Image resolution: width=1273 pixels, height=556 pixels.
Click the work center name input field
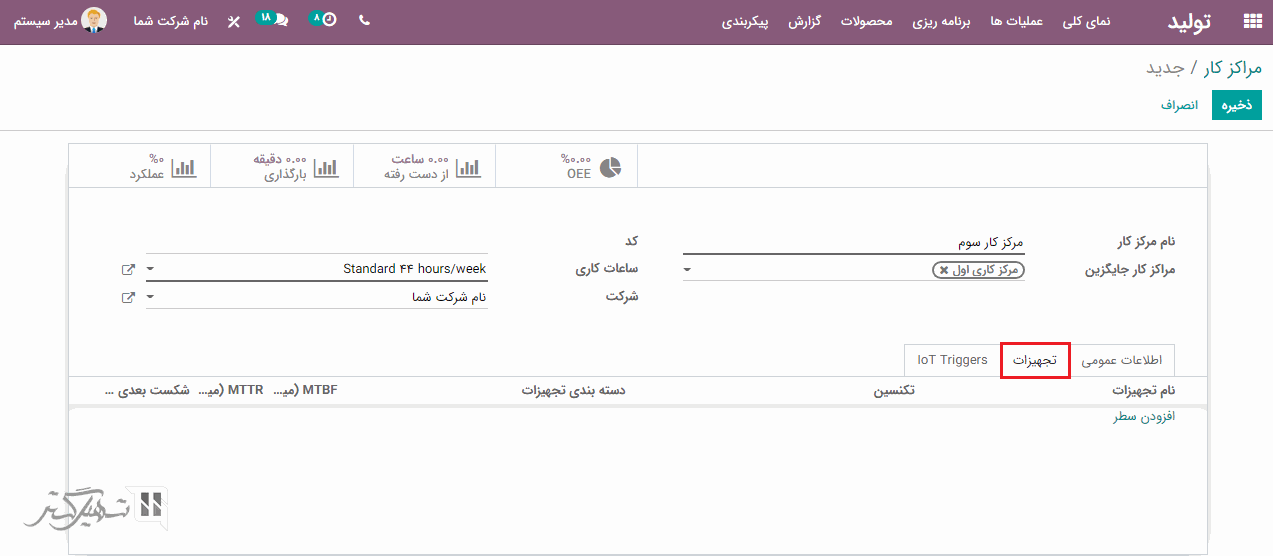[x=853, y=242]
